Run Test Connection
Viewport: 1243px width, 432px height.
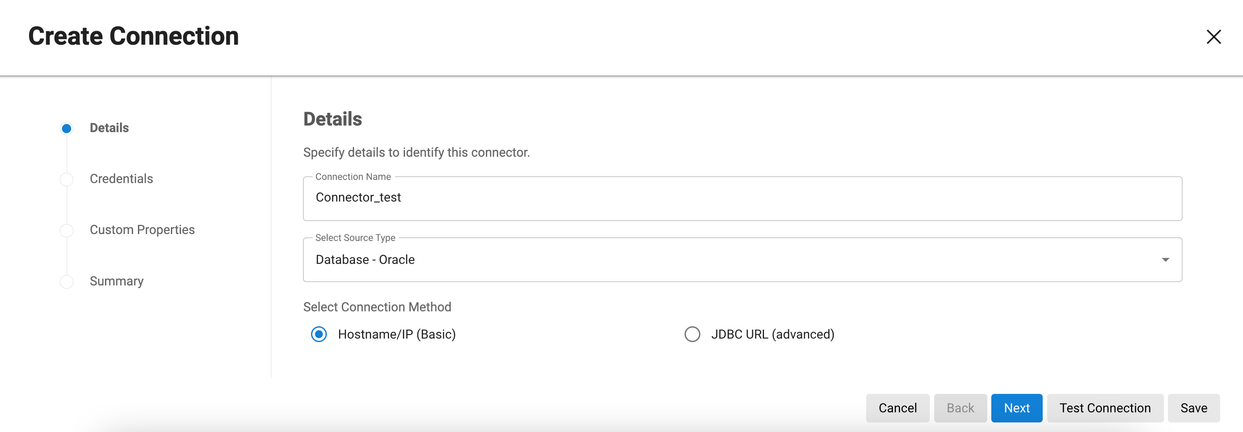[x=1105, y=408]
